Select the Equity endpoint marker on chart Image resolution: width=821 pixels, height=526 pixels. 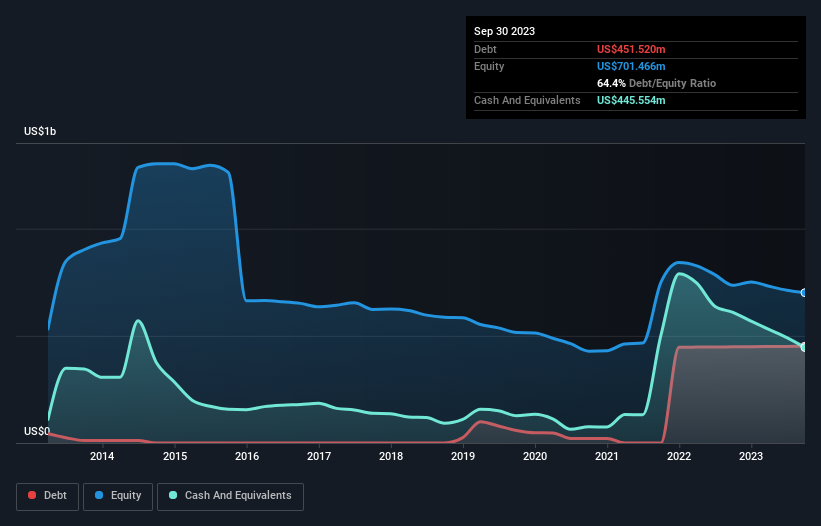(804, 293)
